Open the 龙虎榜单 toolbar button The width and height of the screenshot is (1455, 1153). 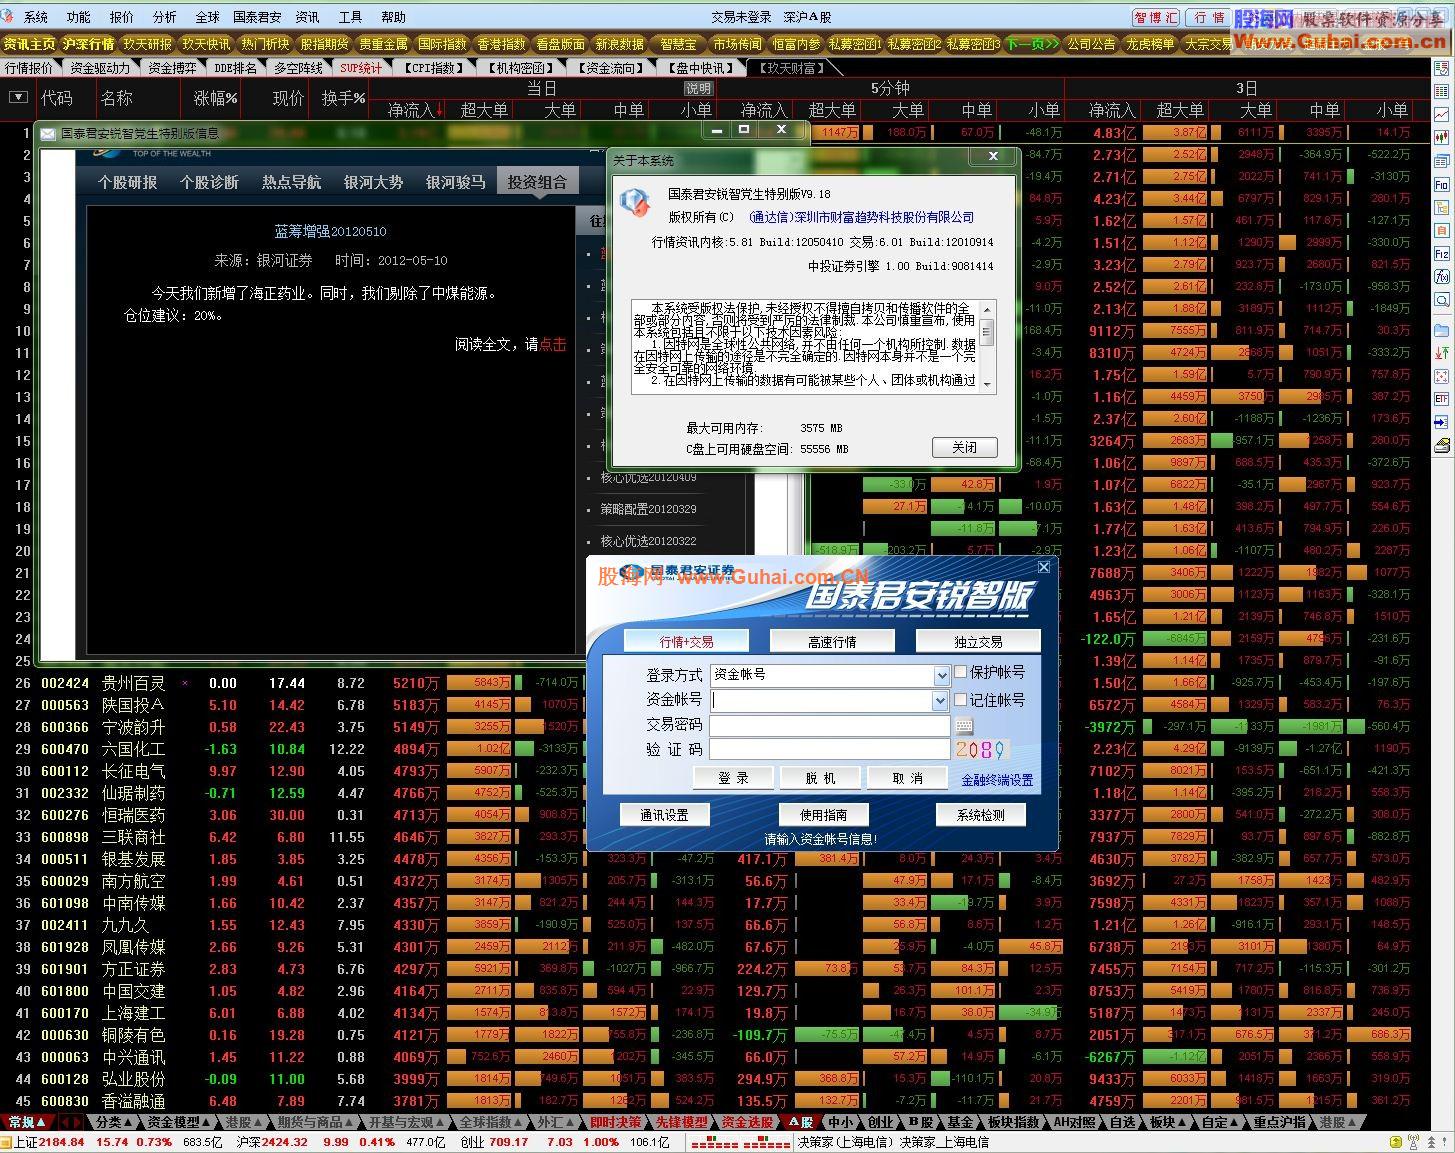(1150, 44)
